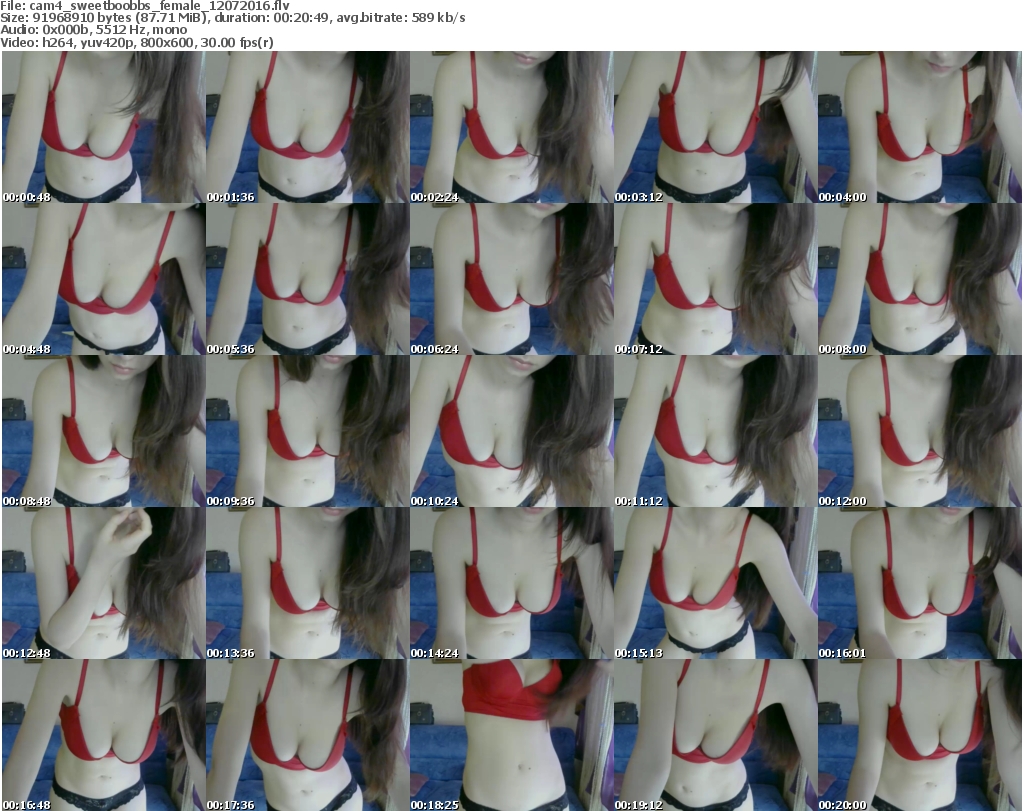Image resolution: width=1024 pixels, height=811 pixels.
Task: Pick the frame stamped 00:05:36
Action: [x=308, y=279]
